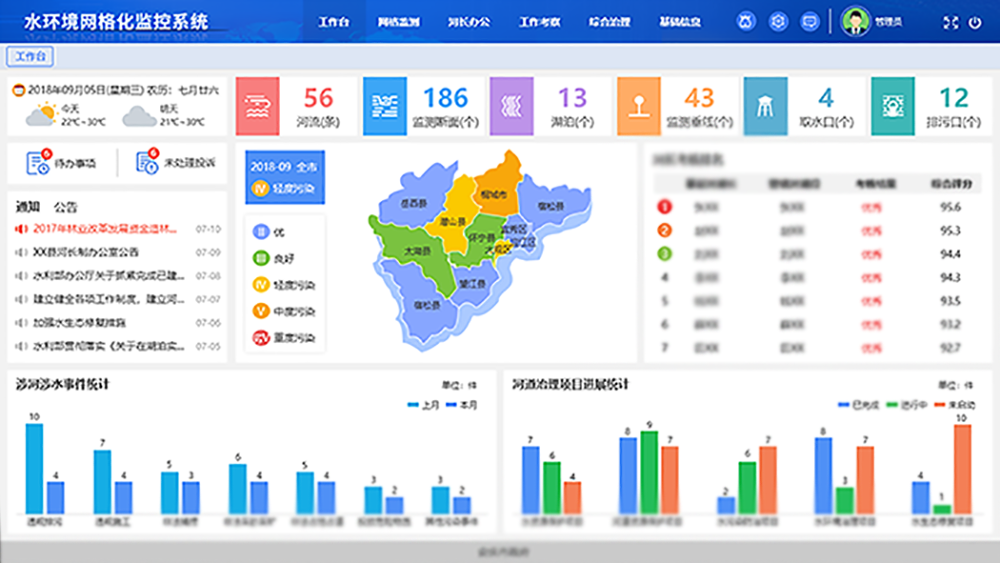Viewport: 1000px width, 563px height.
Task: Open 网格监测 navigation menu
Action: click(399, 22)
